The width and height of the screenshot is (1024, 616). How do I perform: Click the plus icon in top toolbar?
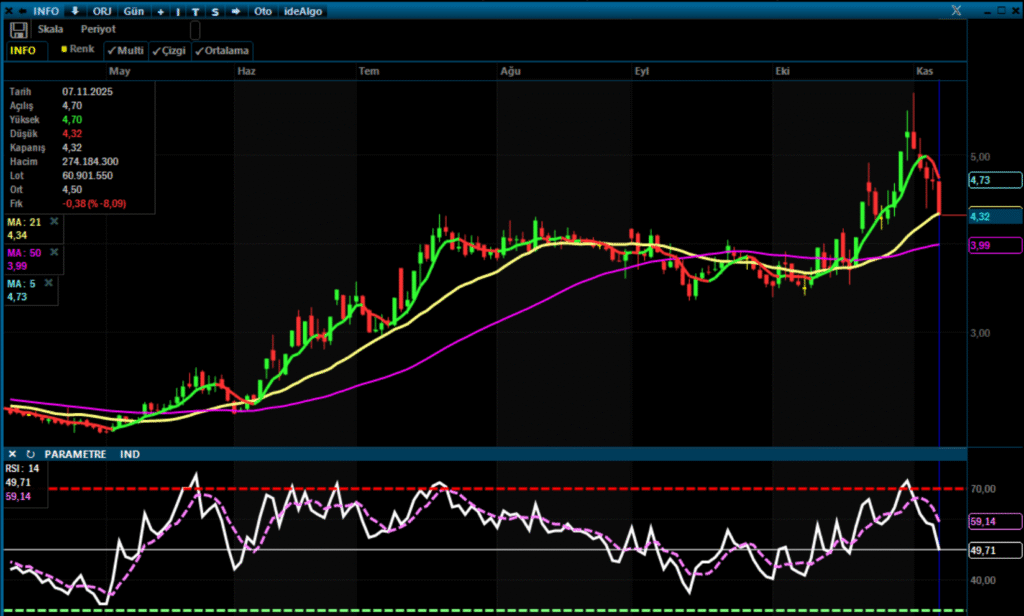[161, 11]
